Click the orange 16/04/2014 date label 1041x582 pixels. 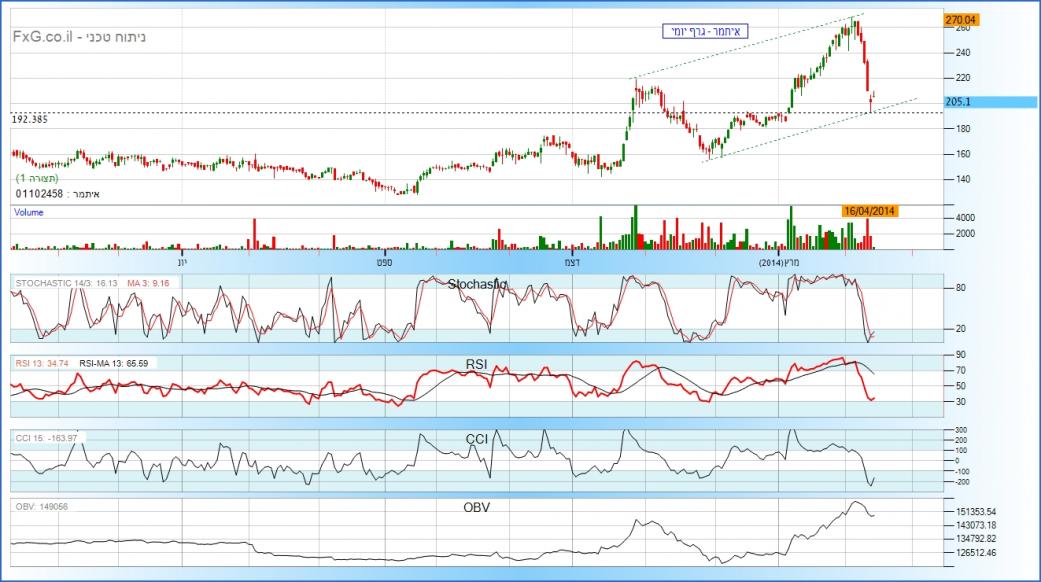[869, 210]
